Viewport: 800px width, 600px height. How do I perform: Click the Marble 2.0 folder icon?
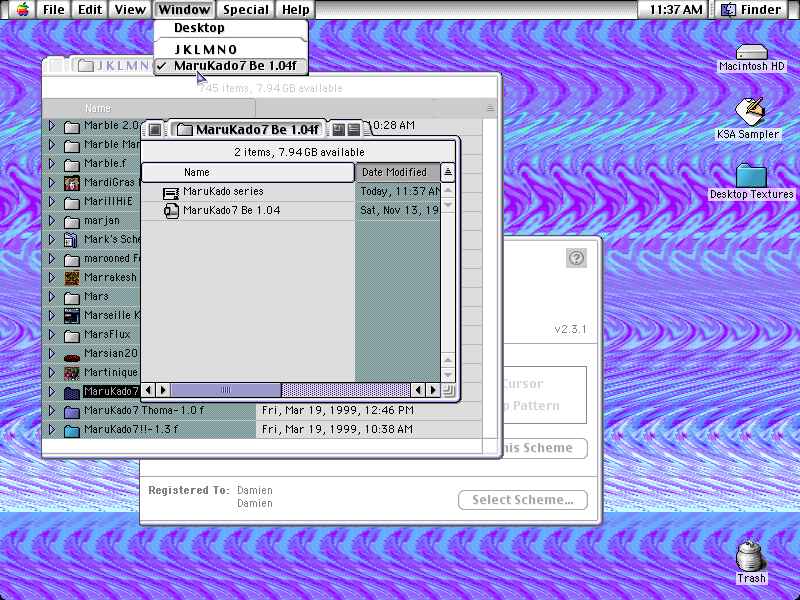pyautogui.click(x=72, y=127)
